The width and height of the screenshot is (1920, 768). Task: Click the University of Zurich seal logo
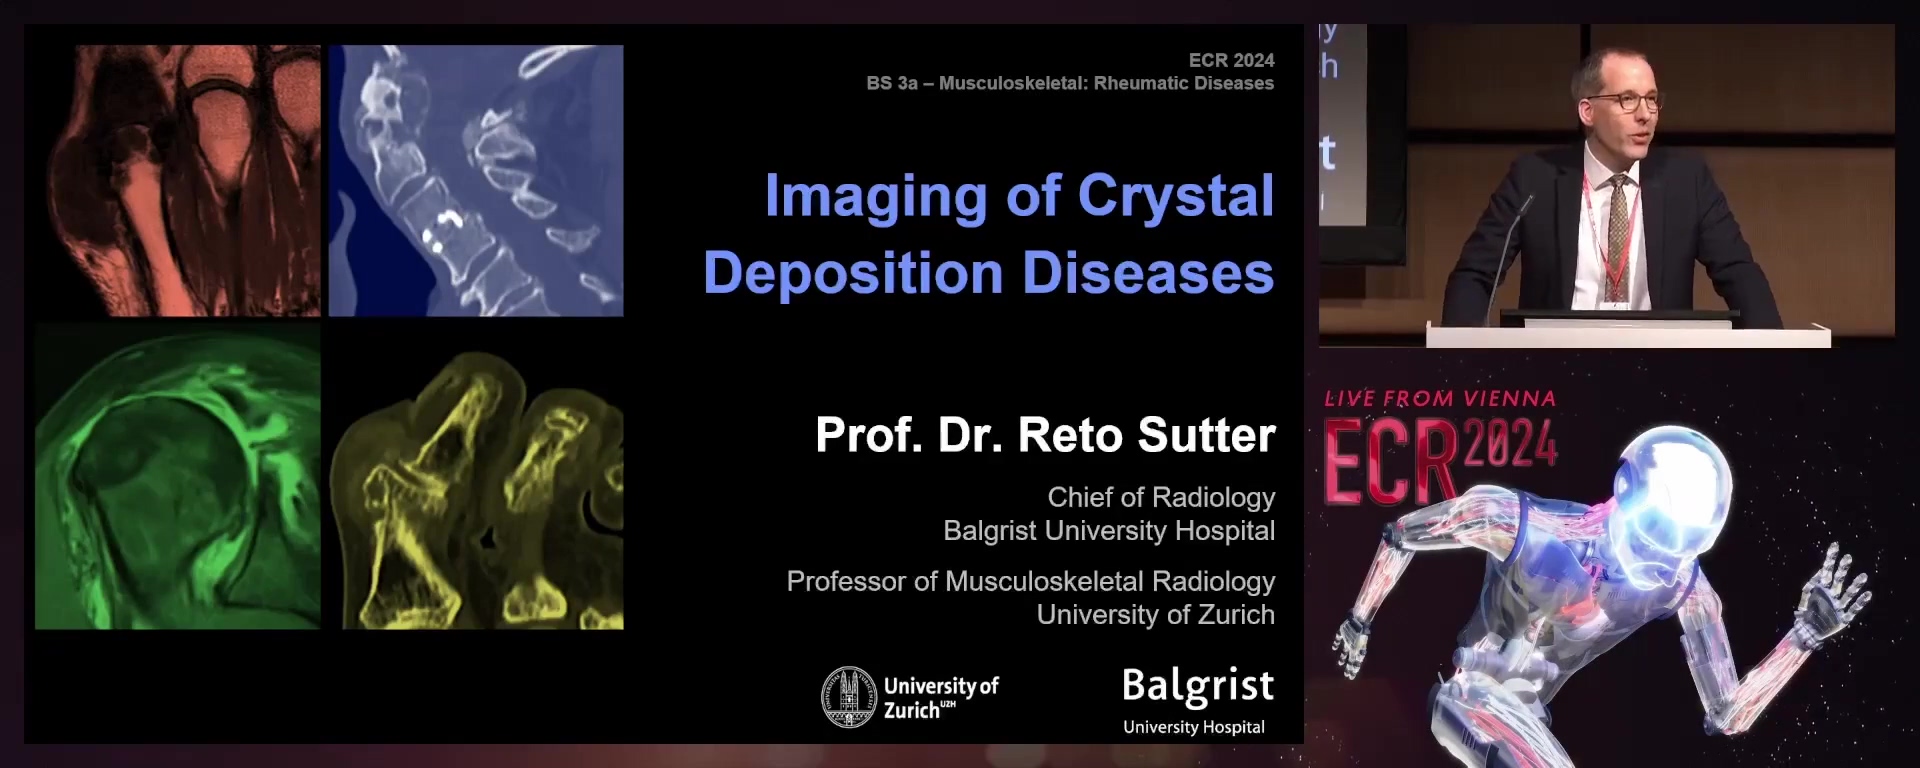(848, 697)
